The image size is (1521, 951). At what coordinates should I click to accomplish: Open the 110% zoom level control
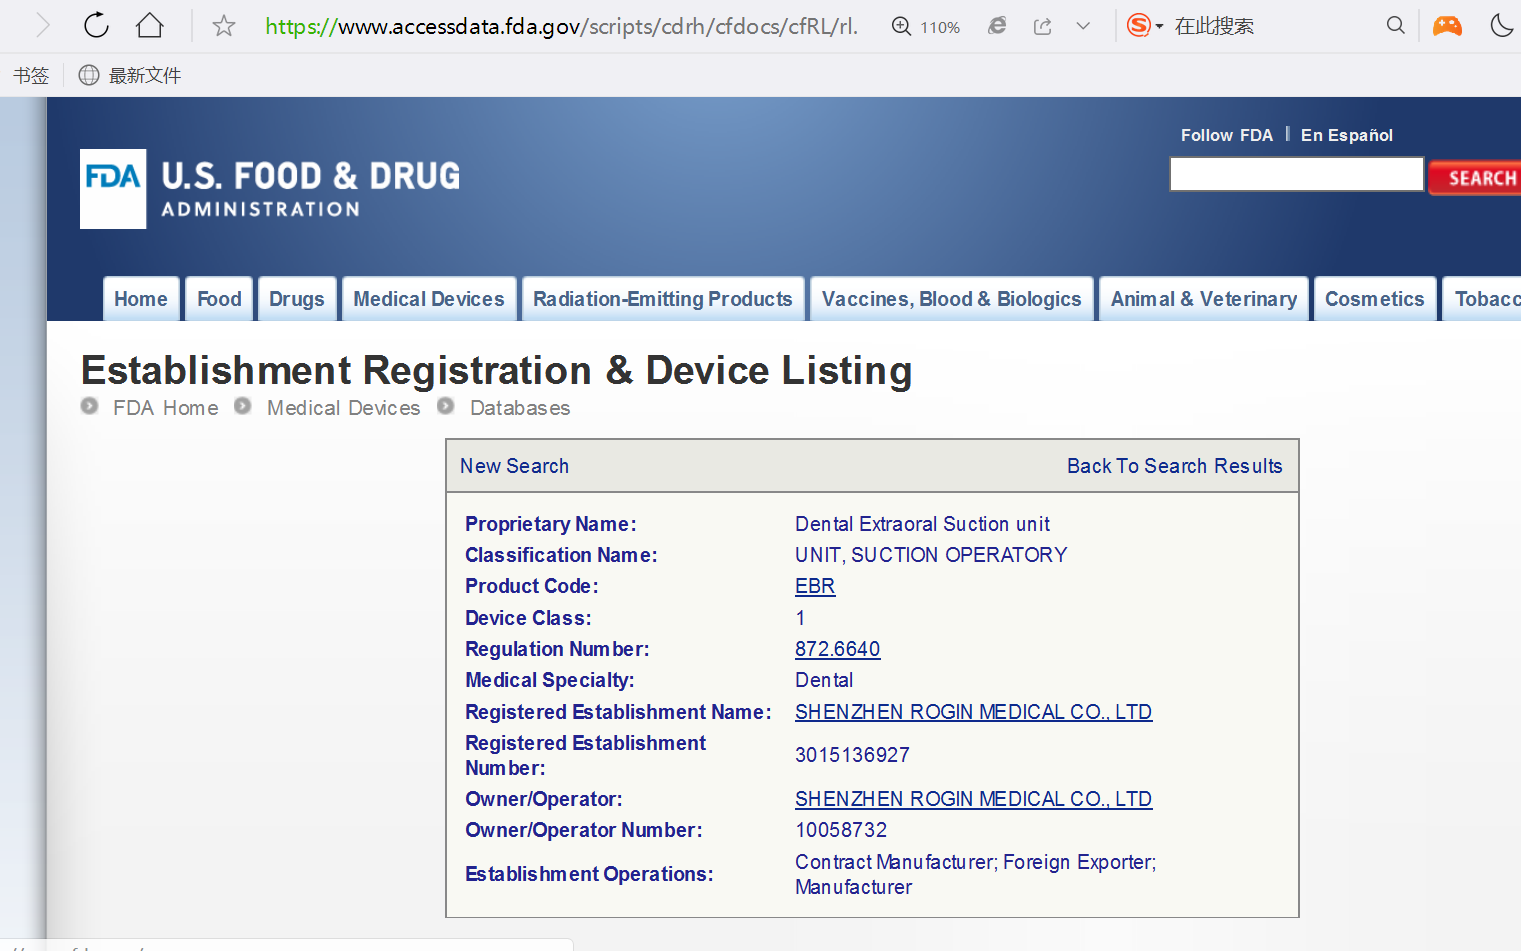926,27
